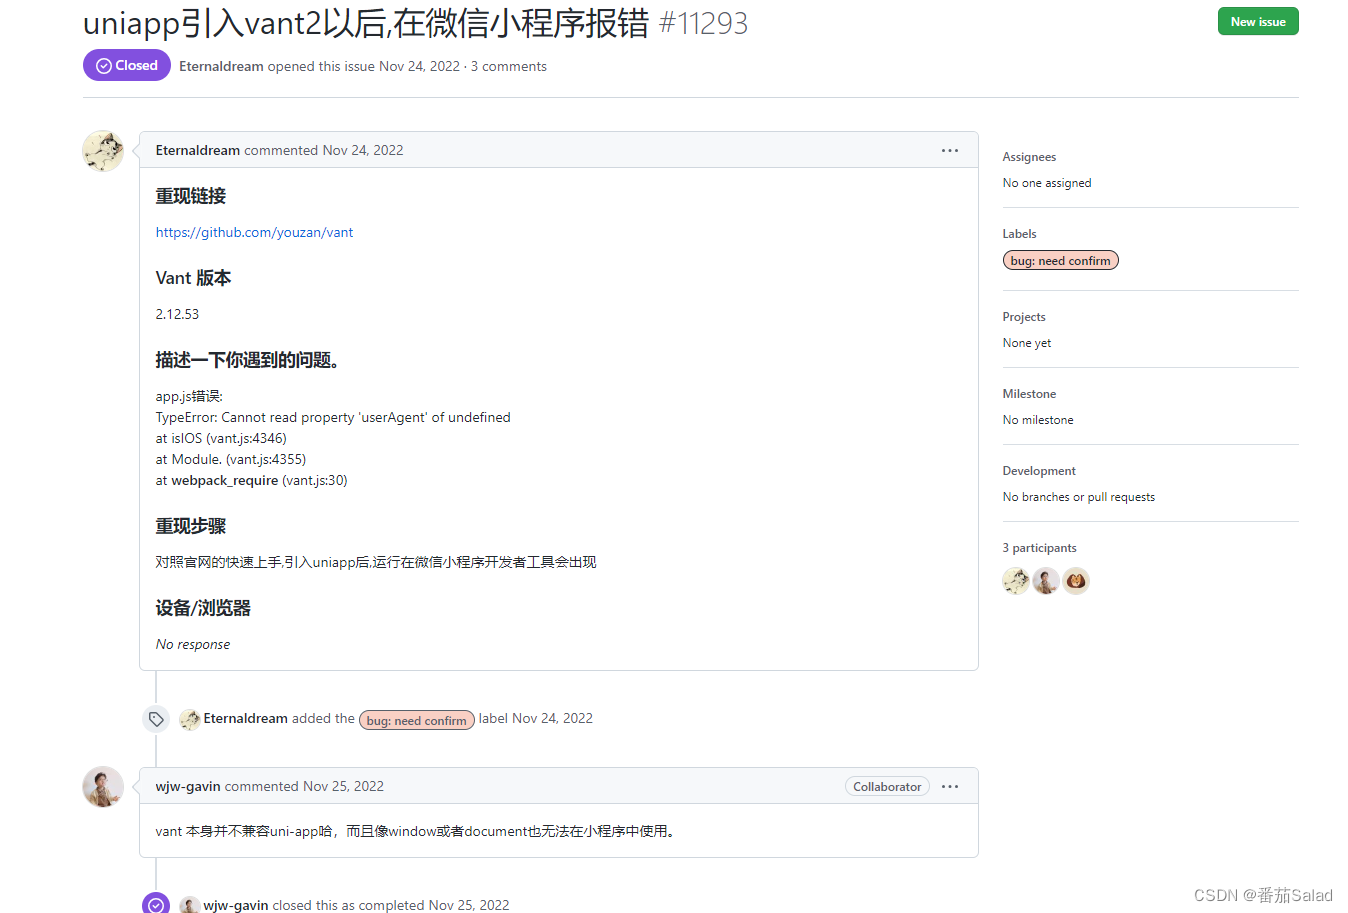Click the TypeError userAgent error line
This screenshot has width=1348, height=913.
pos(333,417)
